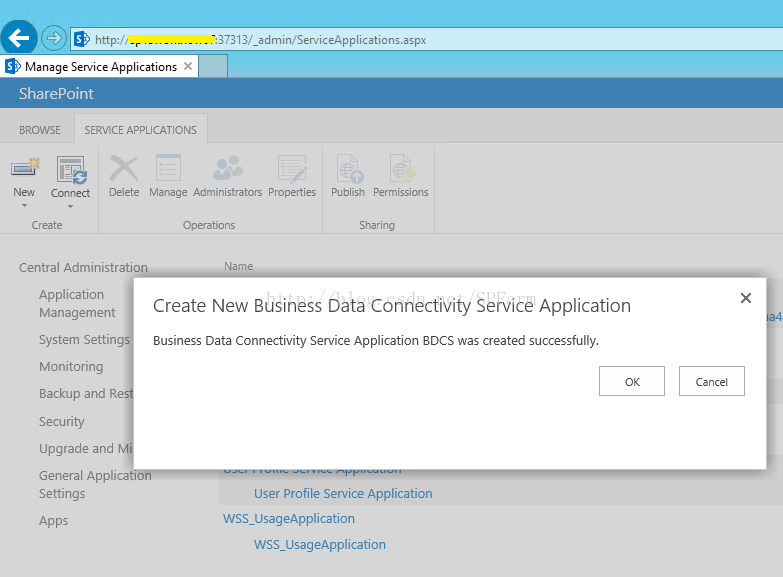Image resolution: width=783 pixels, height=577 pixels.
Task: Select the Manage Service Applications browser tab
Action: (100, 66)
